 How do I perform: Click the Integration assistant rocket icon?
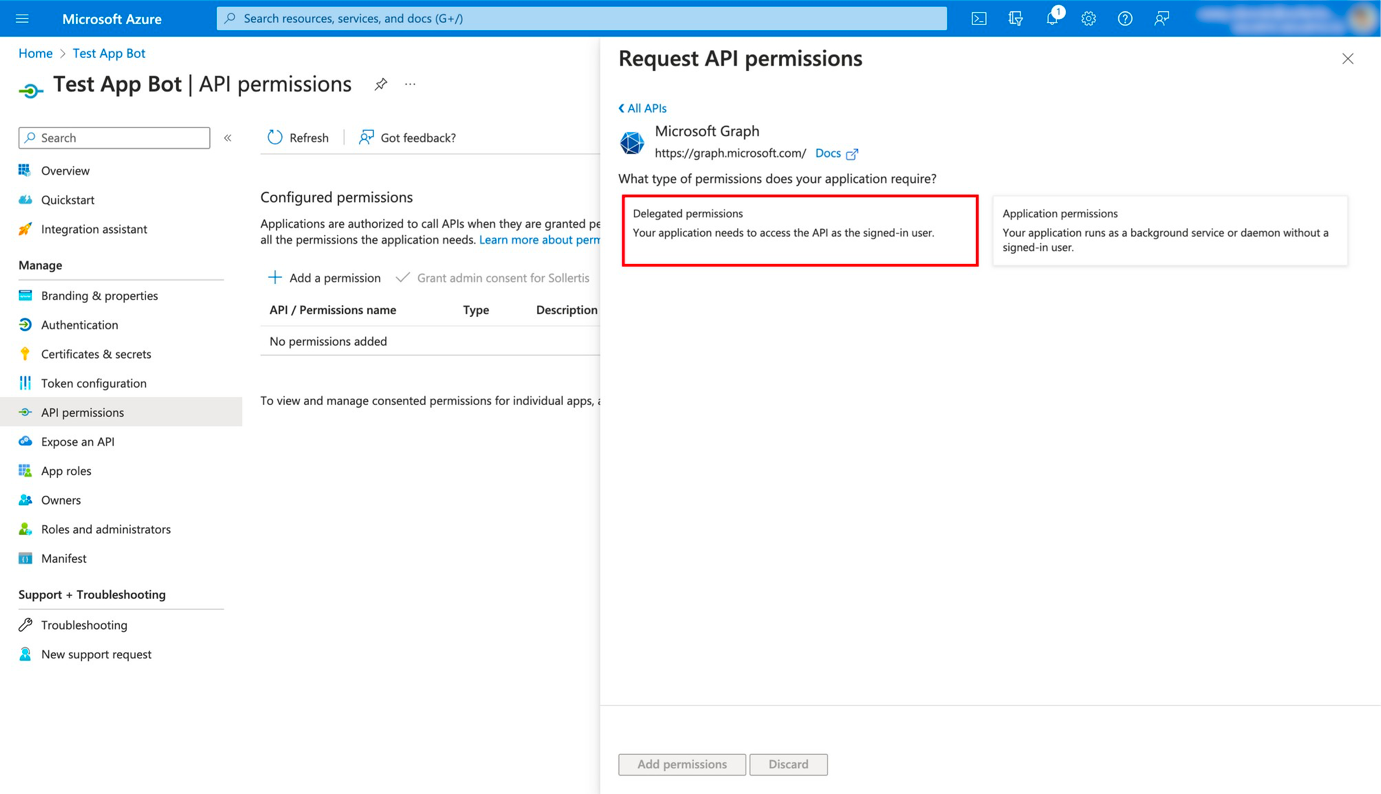[x=25, y=229]
